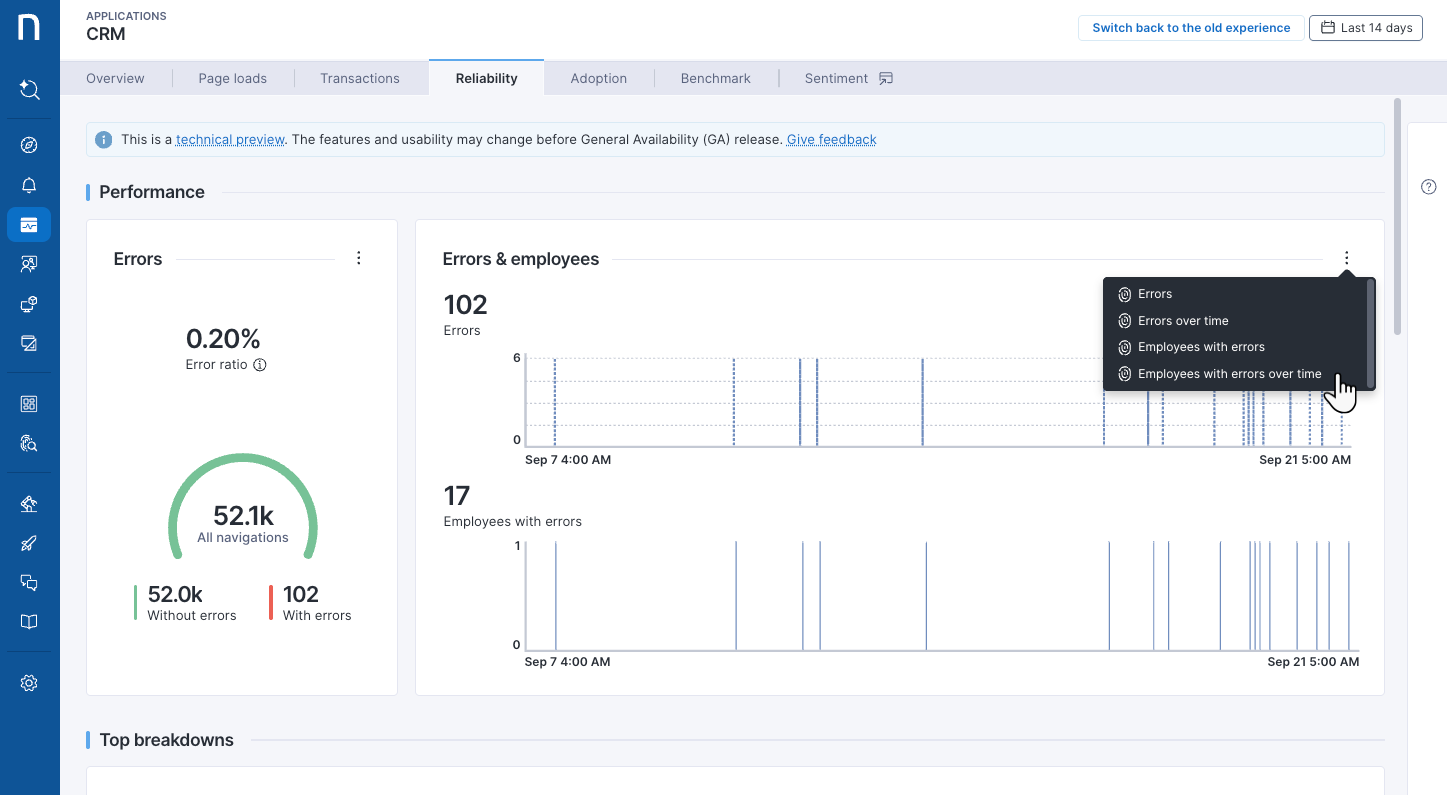Click the page vertical scrollbar
The height and width of the screenshot is (795, 1447).
coord(1397,215)
